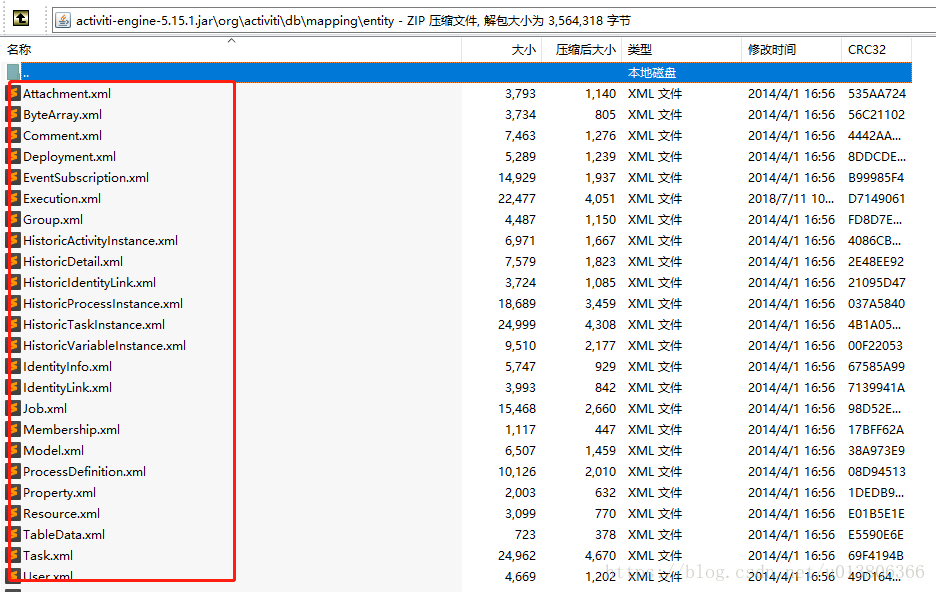936x592 pixels.
Task: Click the modified time 2018/7/11 of Execution.xml
Action: click(791, 199)
